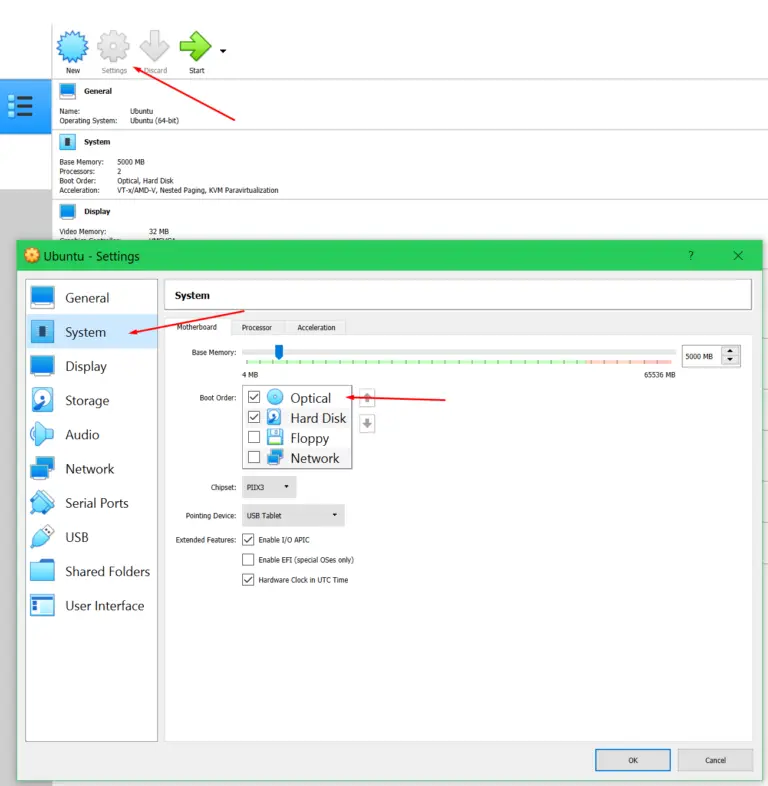The width and height of the screenshot is (768, 786).
Task: Move boot item up with arrow button
Action: point(367,399)
